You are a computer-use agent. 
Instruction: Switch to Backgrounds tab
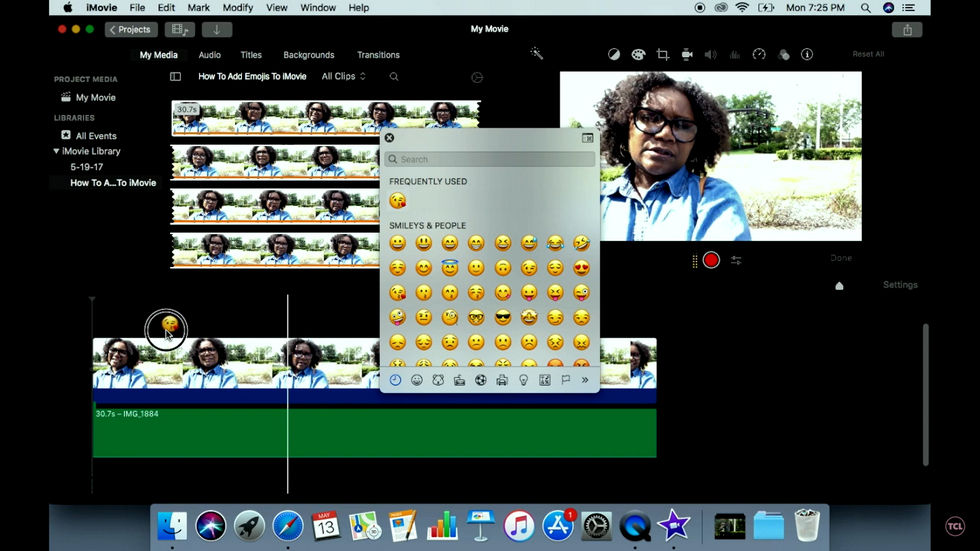point(309,55)
